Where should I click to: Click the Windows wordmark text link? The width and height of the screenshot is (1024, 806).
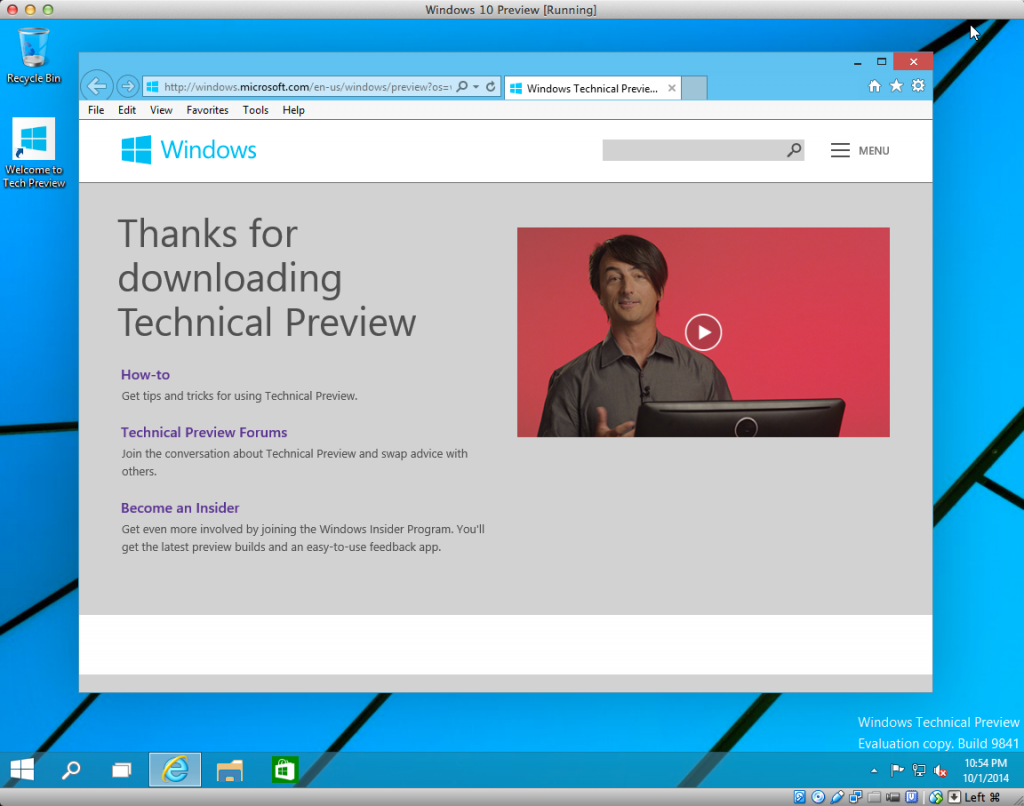208,150
